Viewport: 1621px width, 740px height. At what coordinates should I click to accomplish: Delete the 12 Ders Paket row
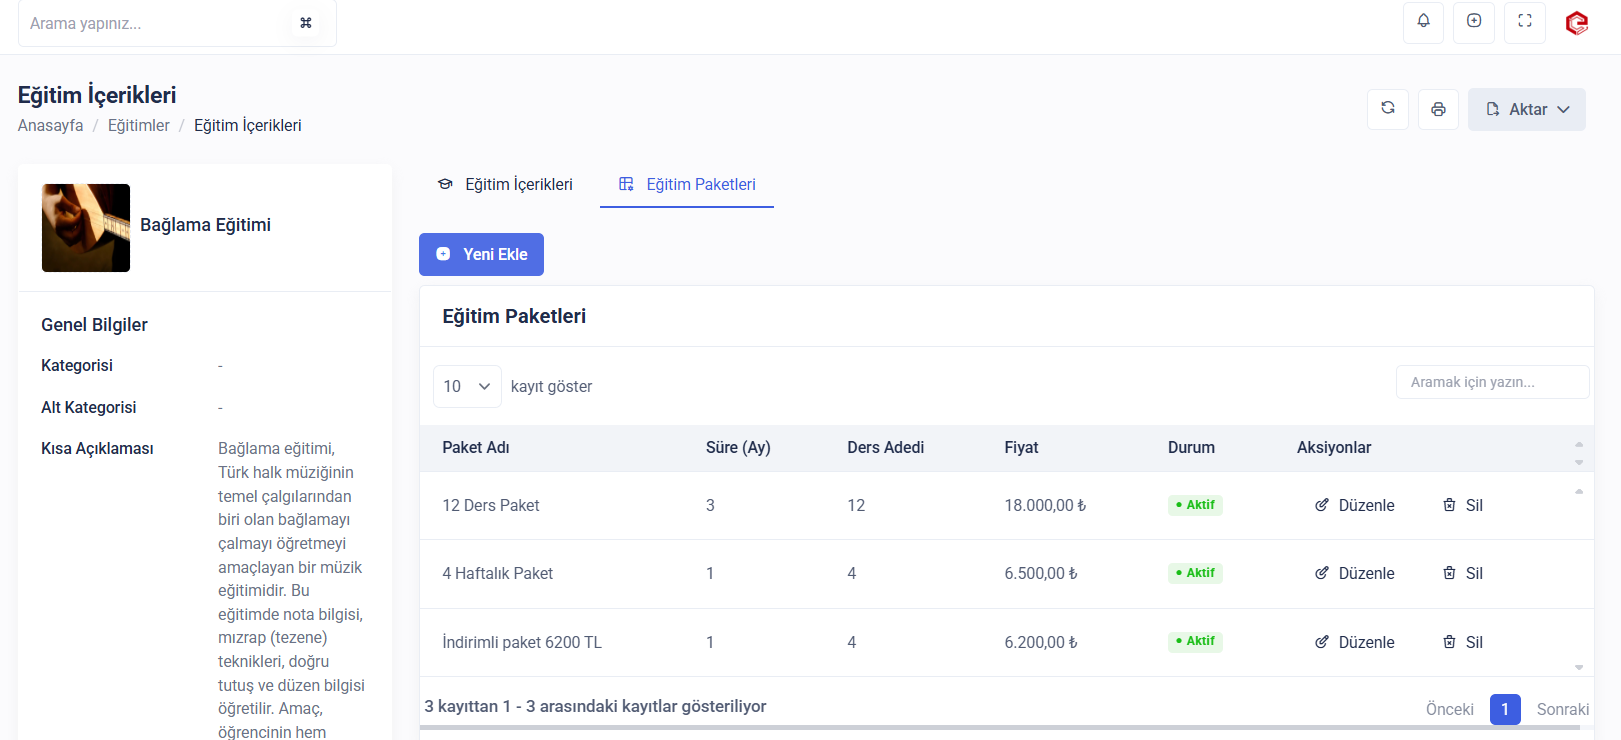tap(1463, 505)
